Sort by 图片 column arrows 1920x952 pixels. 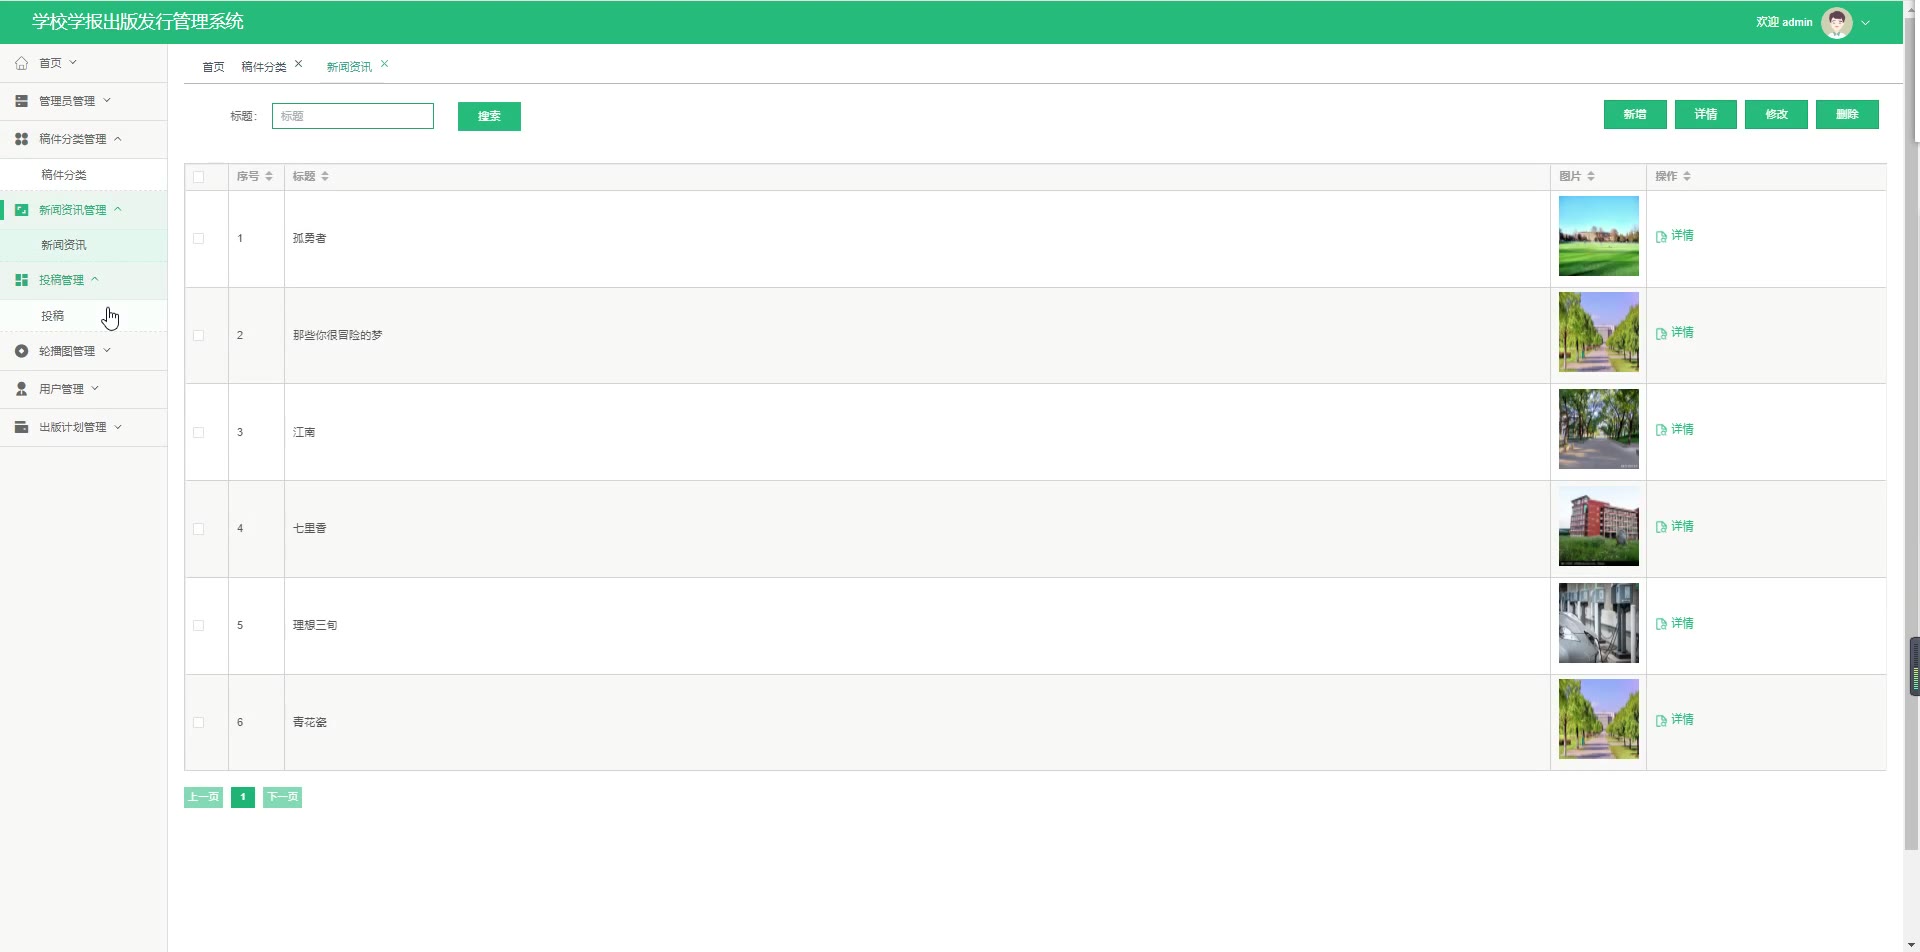click(1591, 176)
